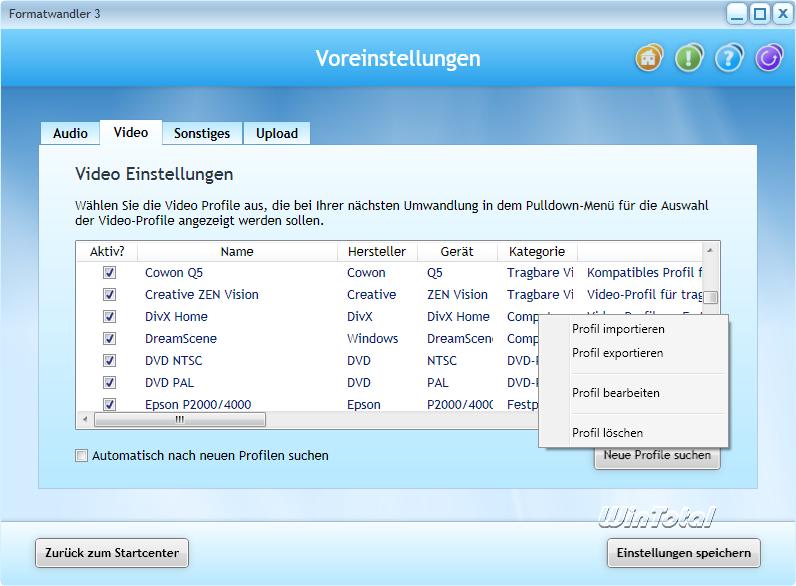796x586 pixels.
Task: Click the Windows manufacturer cell
Action: pyautogui.click(x=373, y=339)
